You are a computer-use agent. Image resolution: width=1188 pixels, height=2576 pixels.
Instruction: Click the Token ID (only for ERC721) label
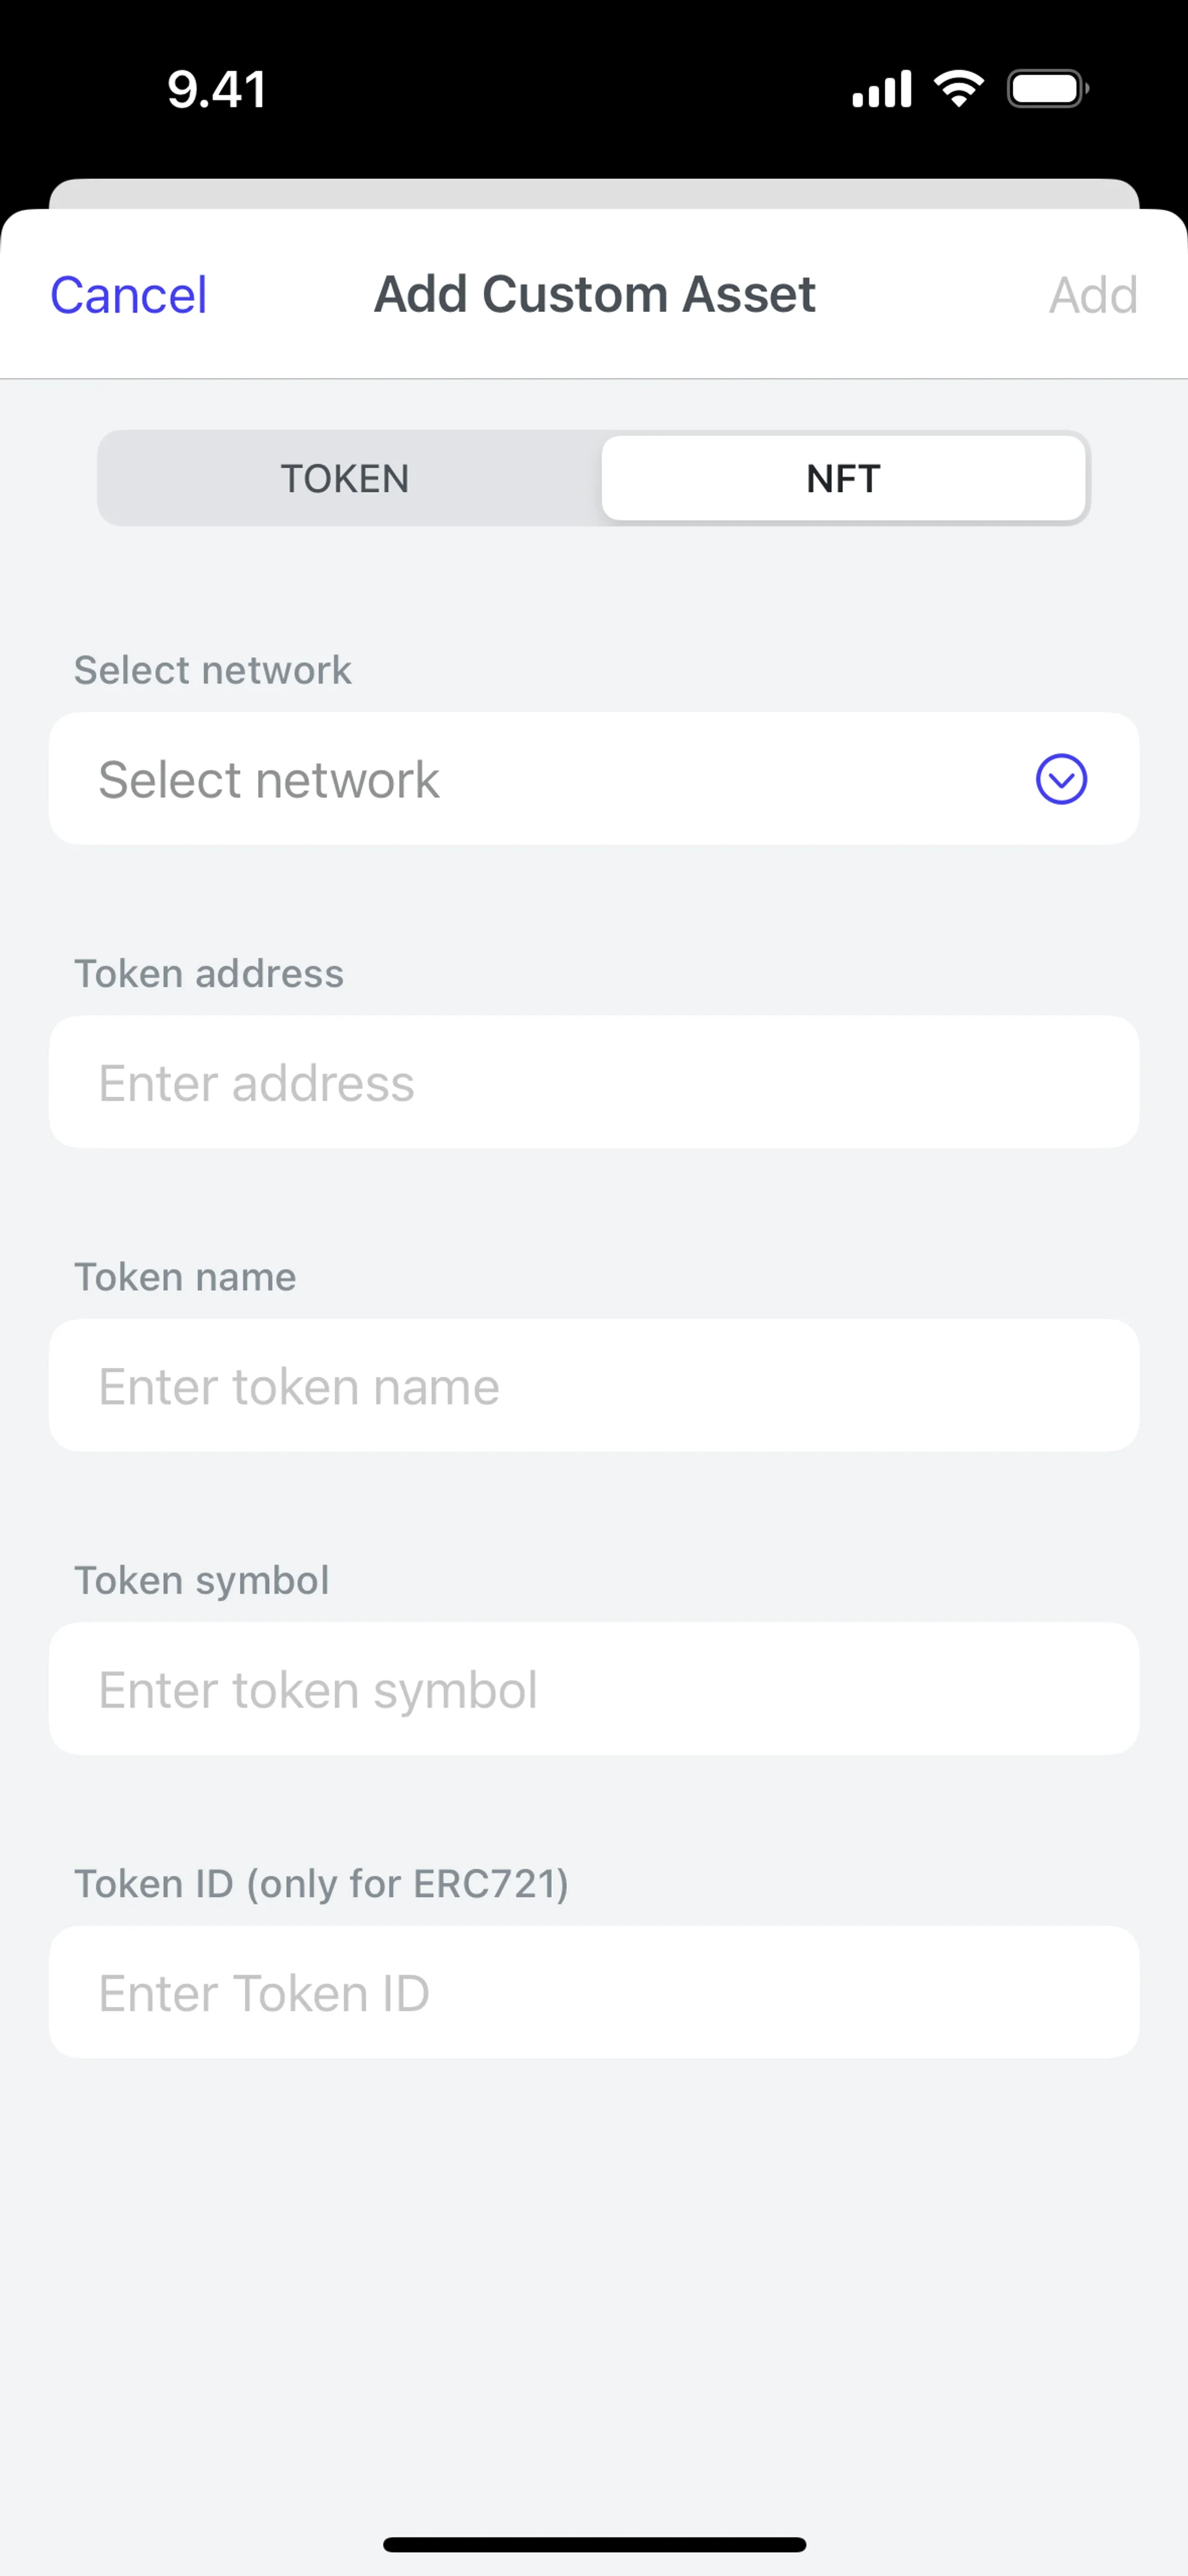tap(321, 1884)
